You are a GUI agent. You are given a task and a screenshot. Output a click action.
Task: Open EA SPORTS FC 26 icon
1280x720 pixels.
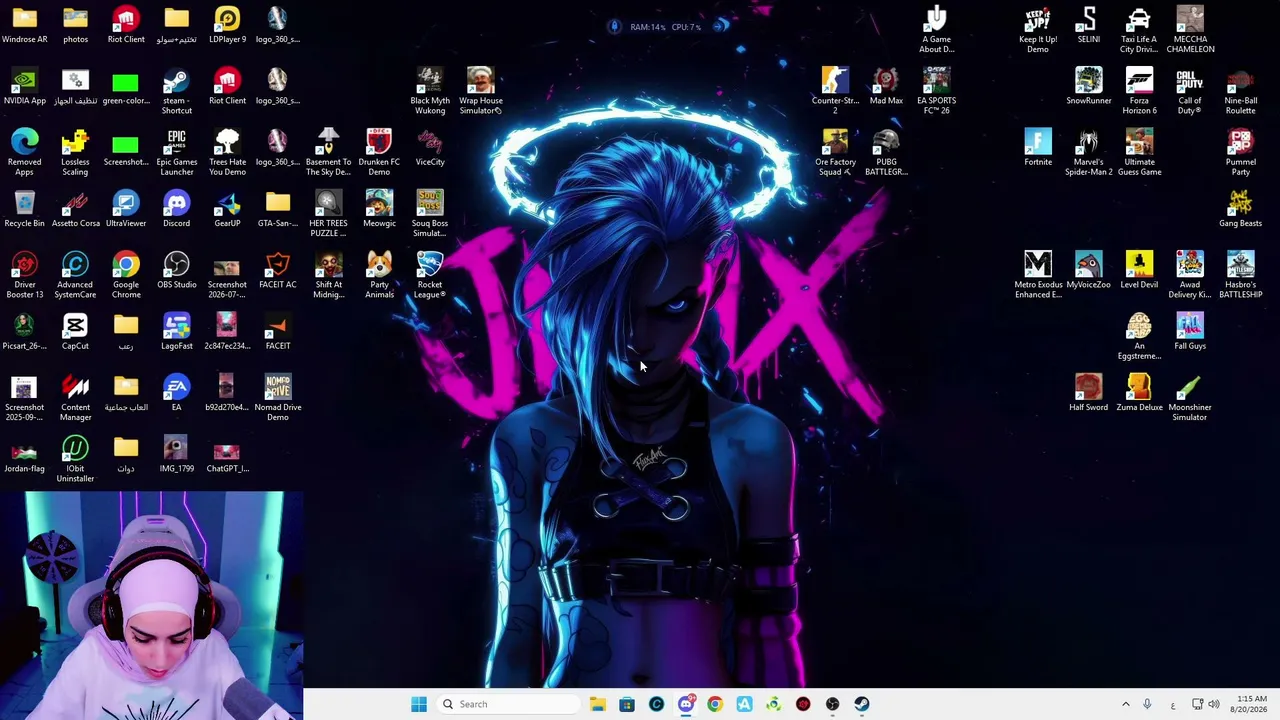(937, 92)
